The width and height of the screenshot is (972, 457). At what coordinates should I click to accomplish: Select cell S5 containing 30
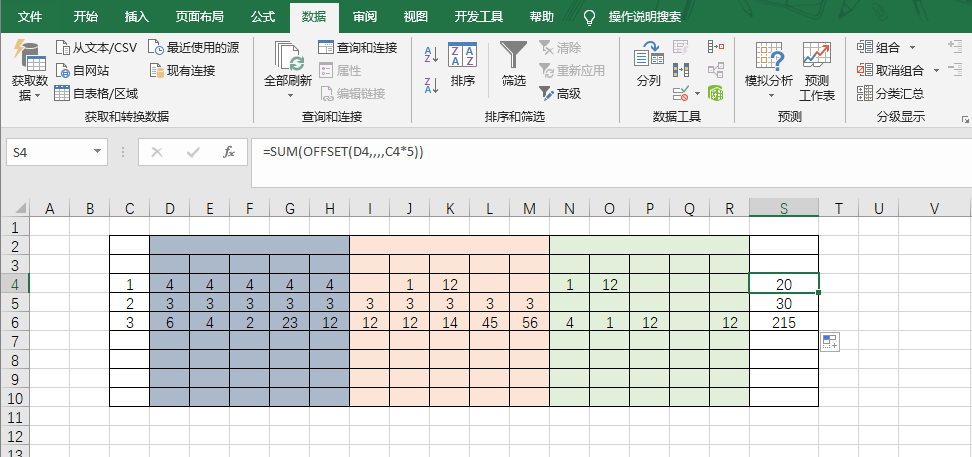pos(784,304)
